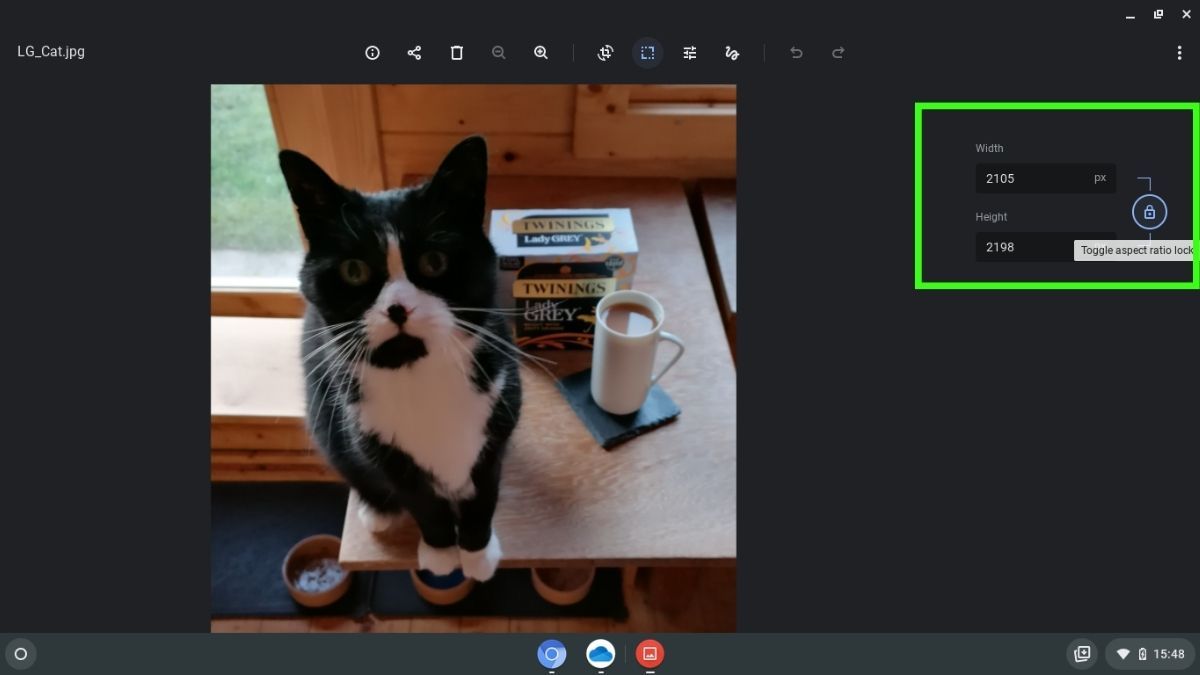The image size is (1200, 675).
Task: Zoom in on the photo
Action: pos(541,52)
